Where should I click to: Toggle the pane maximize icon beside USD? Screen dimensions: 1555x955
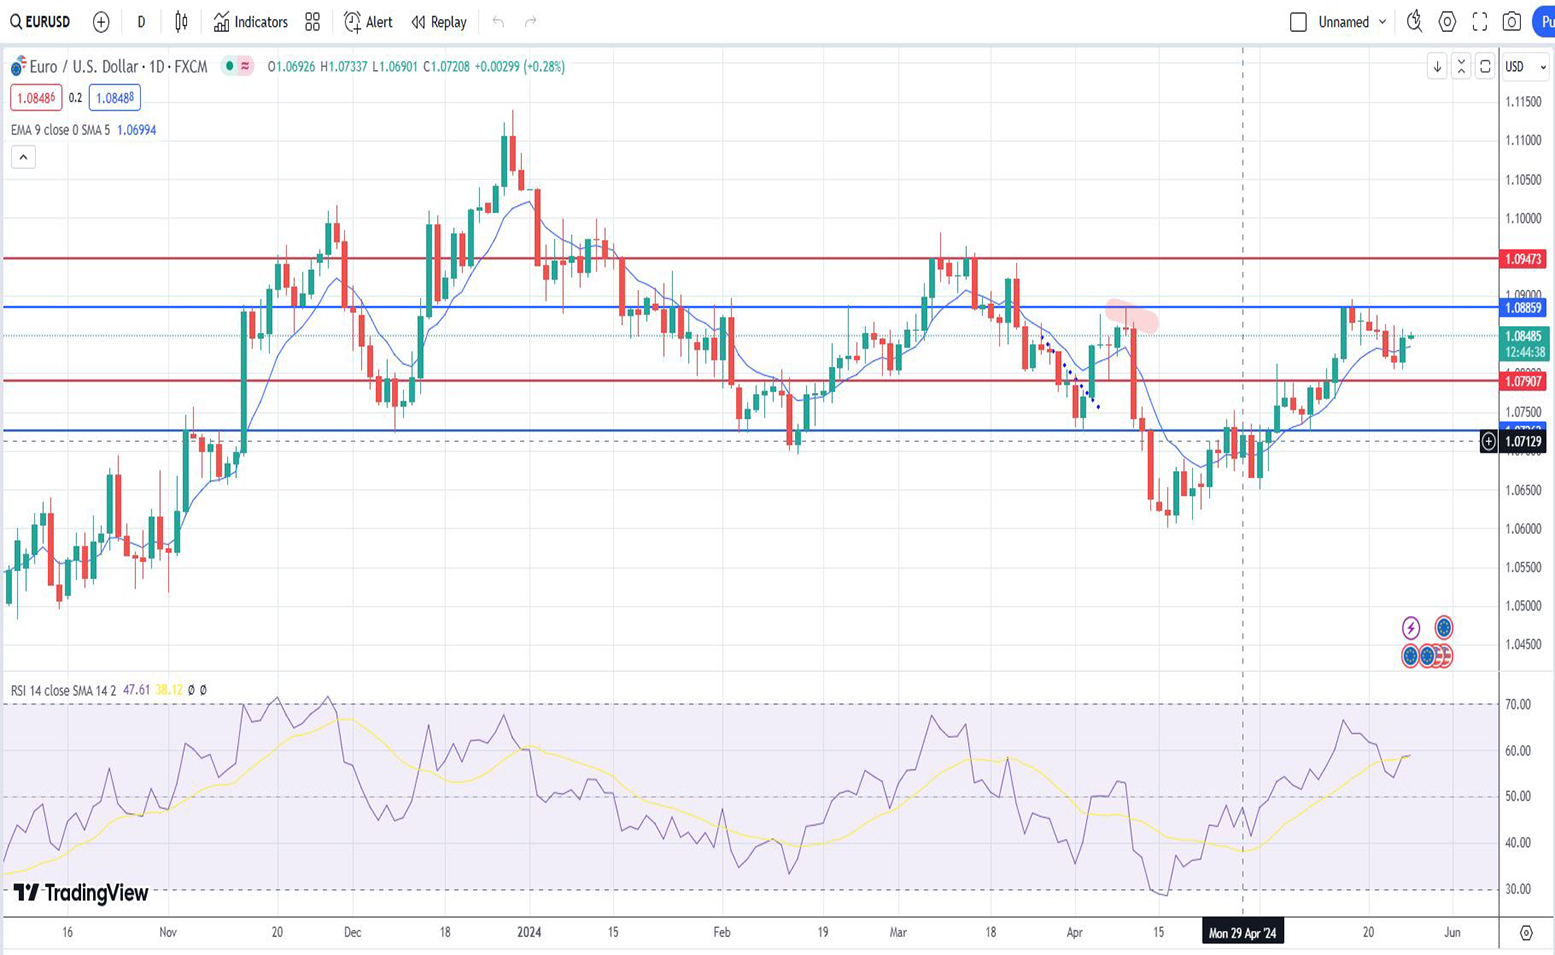(x=1485, y=67)
